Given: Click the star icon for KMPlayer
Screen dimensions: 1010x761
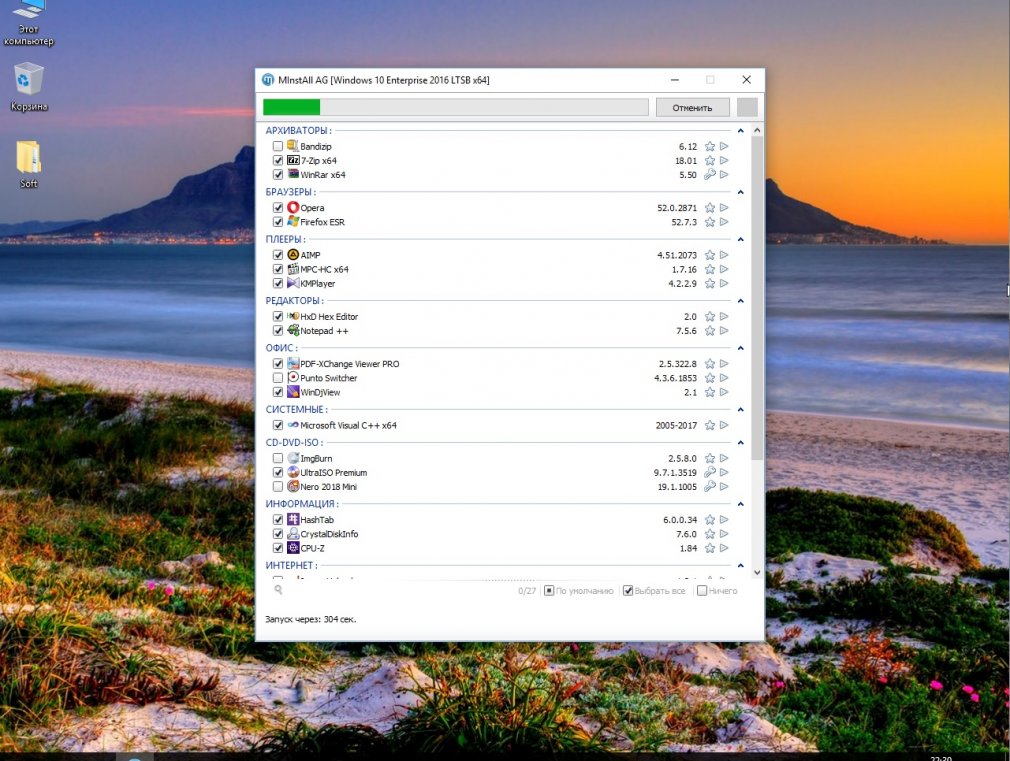Looking at the screenshot, I should click(709, 284).
